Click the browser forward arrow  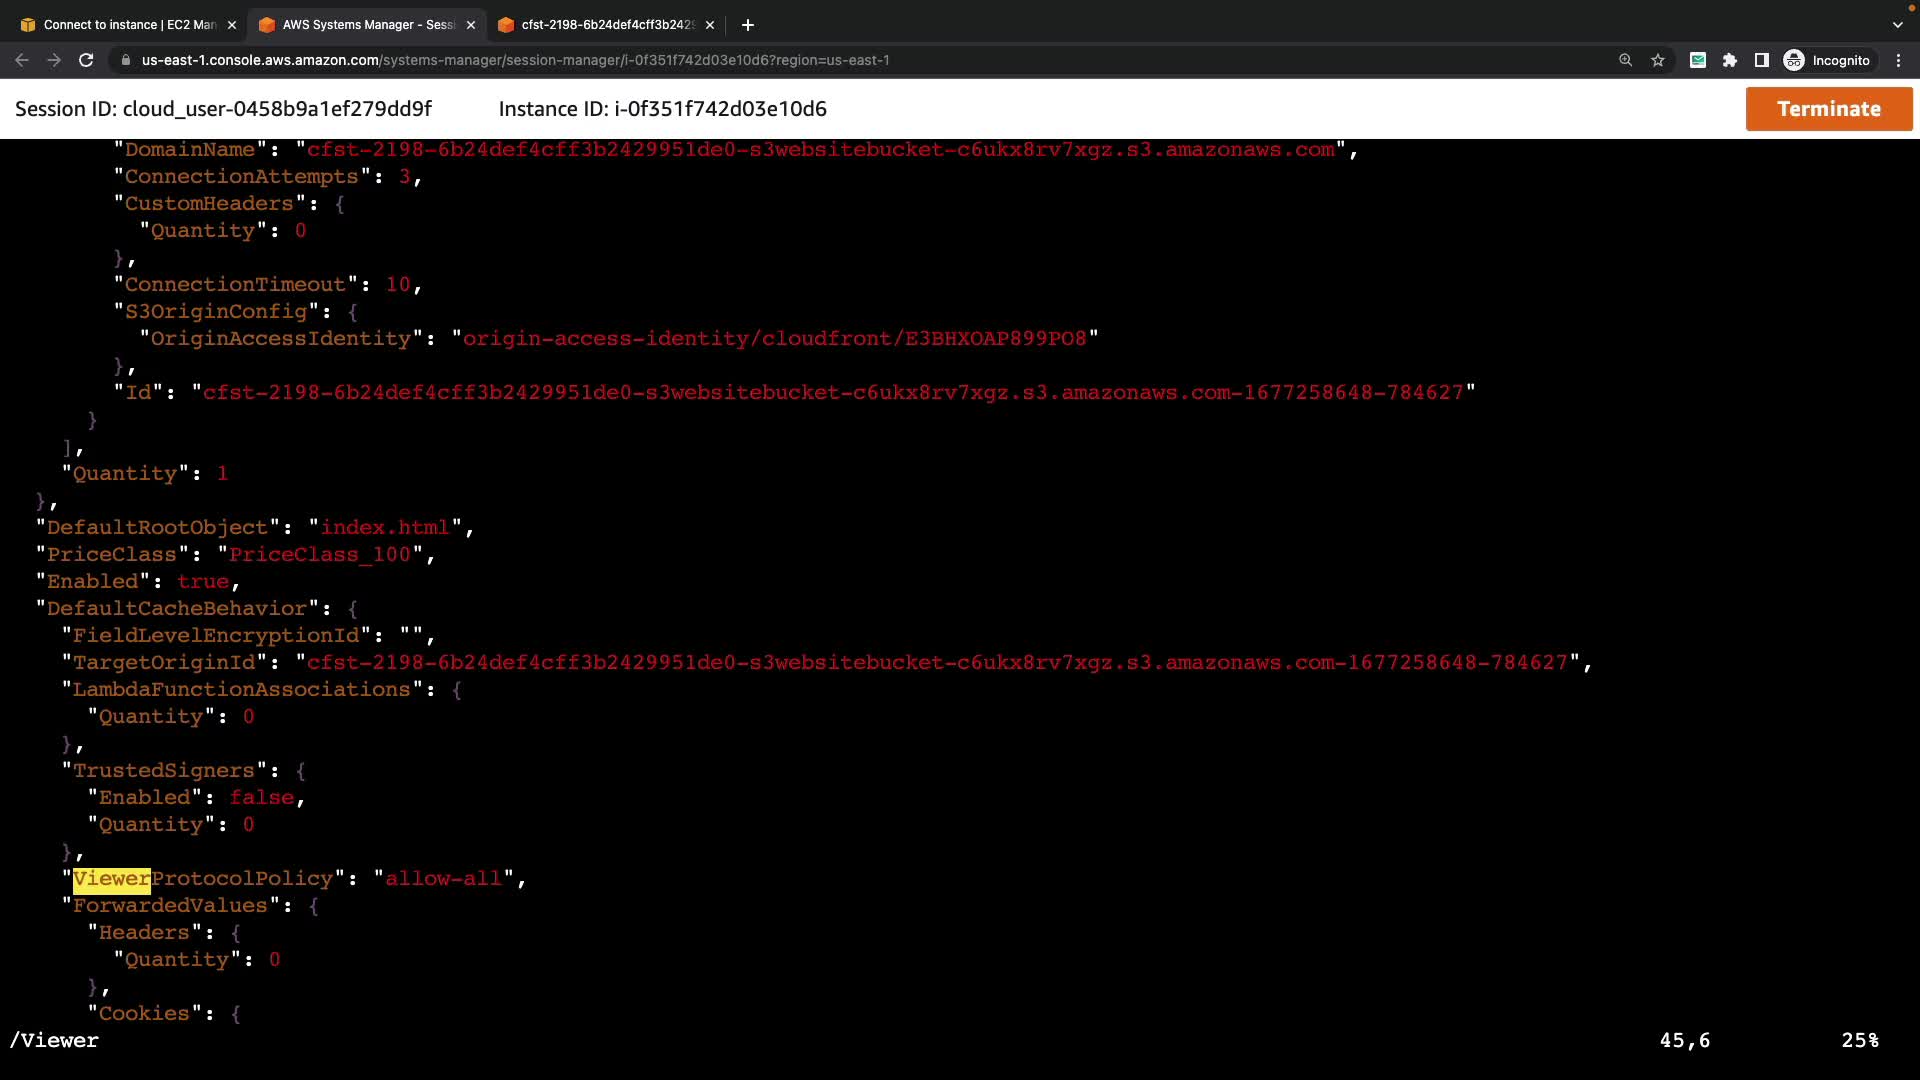click(x=54, y=60)
